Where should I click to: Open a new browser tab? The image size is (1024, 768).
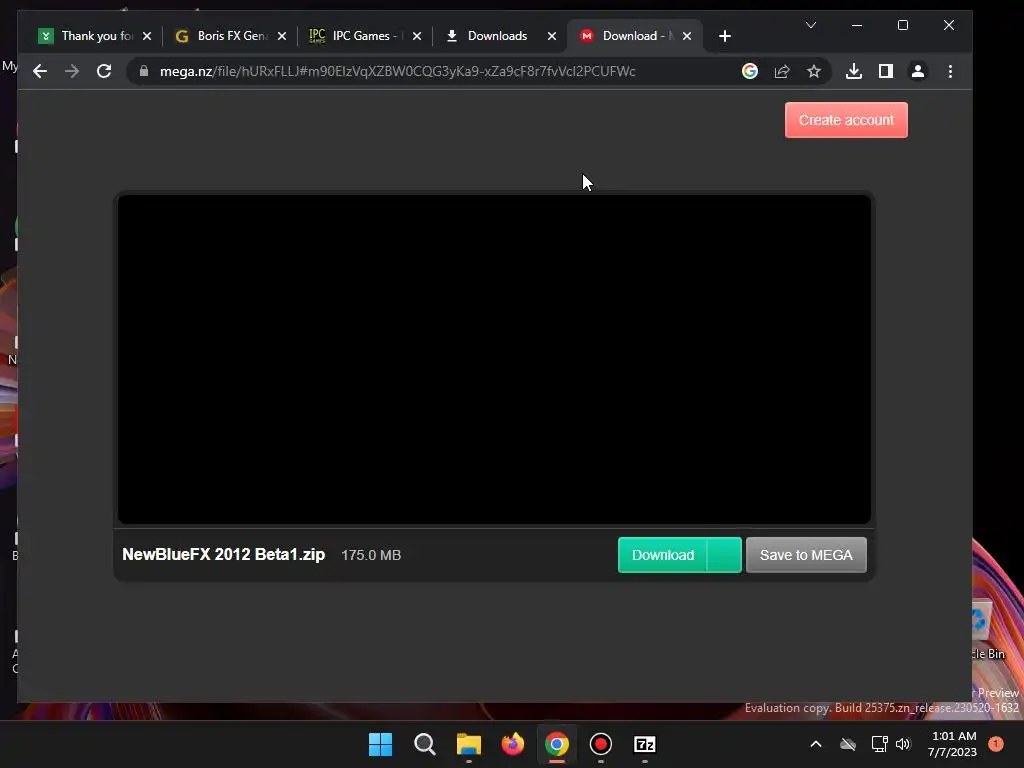point(725,36)
